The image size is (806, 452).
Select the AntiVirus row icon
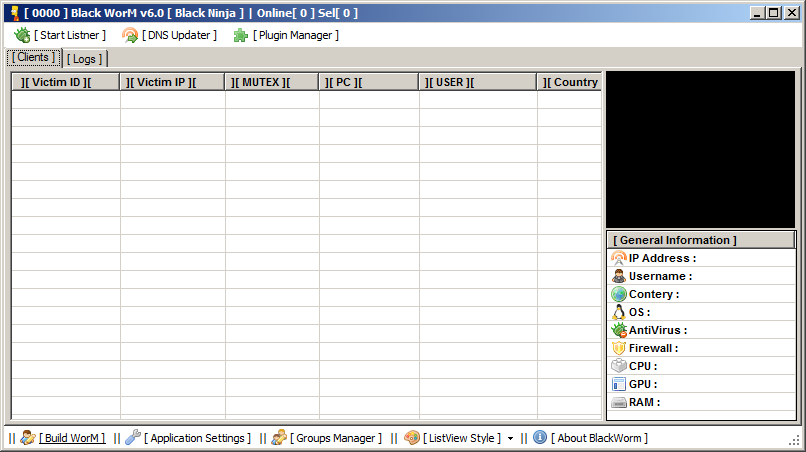pyautogui.click(x=619, y=330)
